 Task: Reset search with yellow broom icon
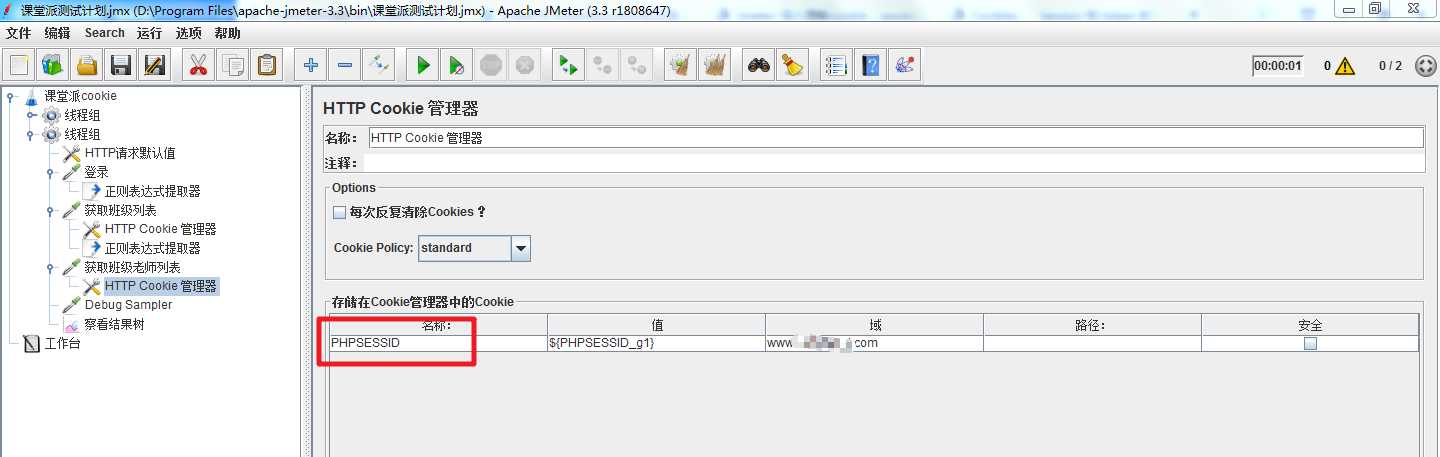pos(793,65)
